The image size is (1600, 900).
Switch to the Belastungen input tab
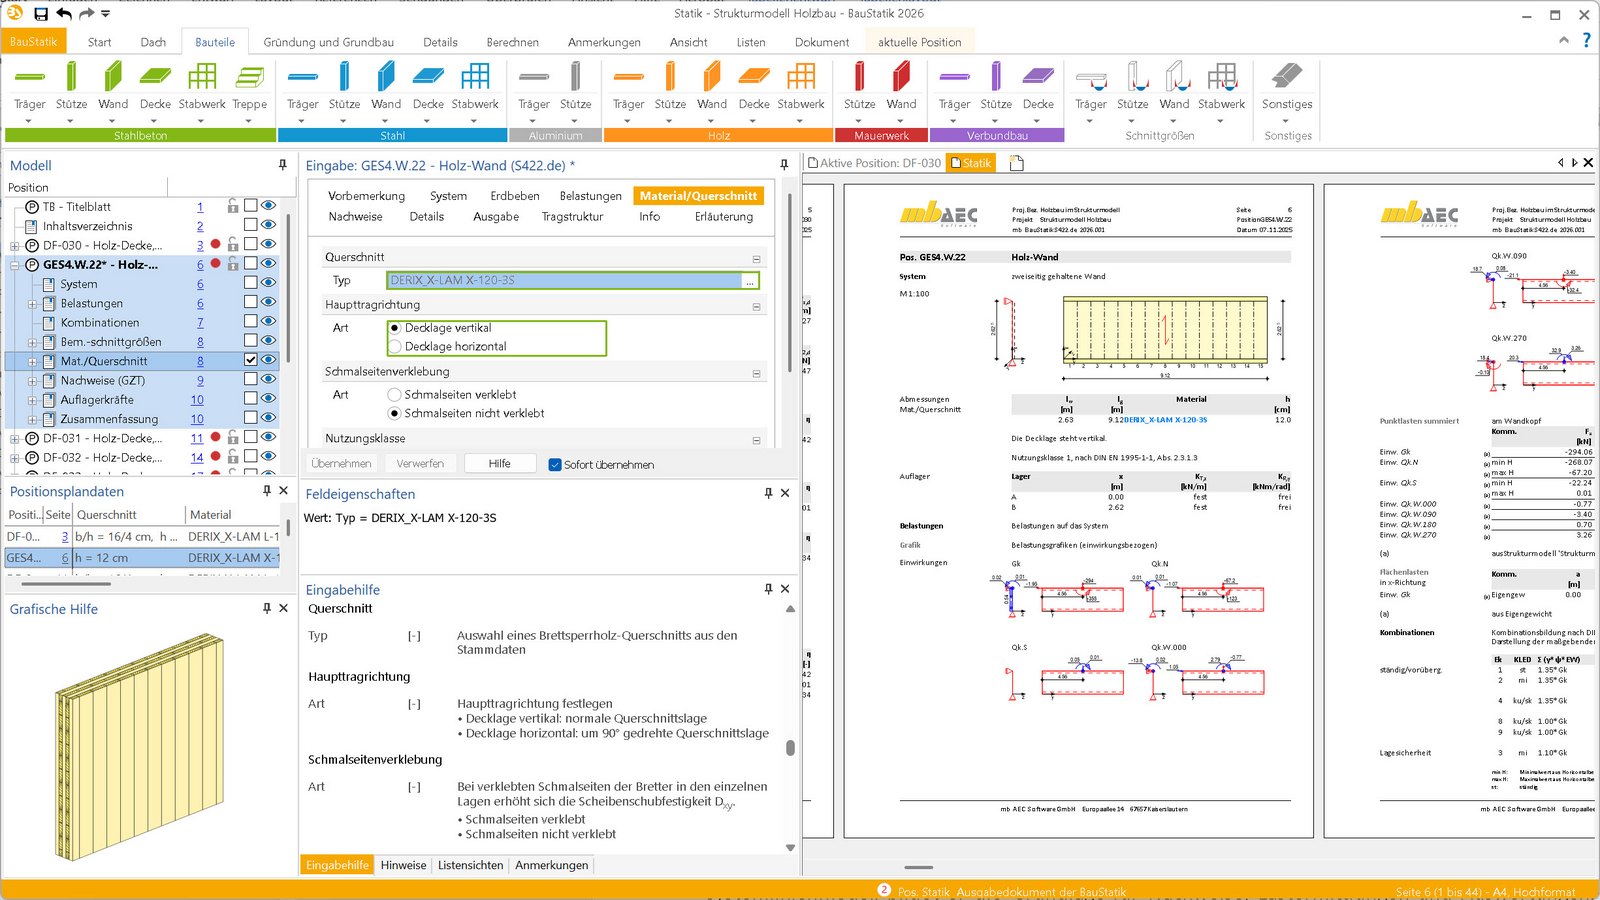[590, 196]
